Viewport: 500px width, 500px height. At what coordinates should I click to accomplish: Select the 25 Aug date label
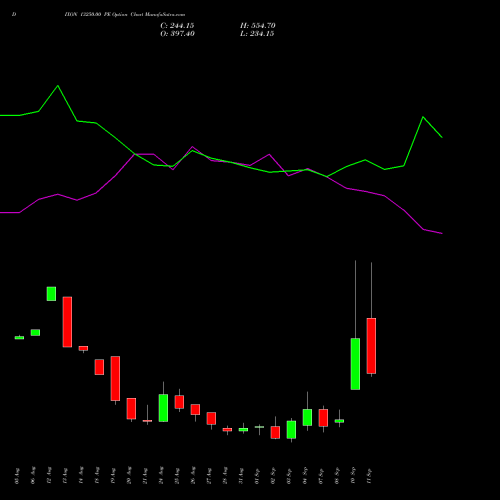click(x=177, y=476)
